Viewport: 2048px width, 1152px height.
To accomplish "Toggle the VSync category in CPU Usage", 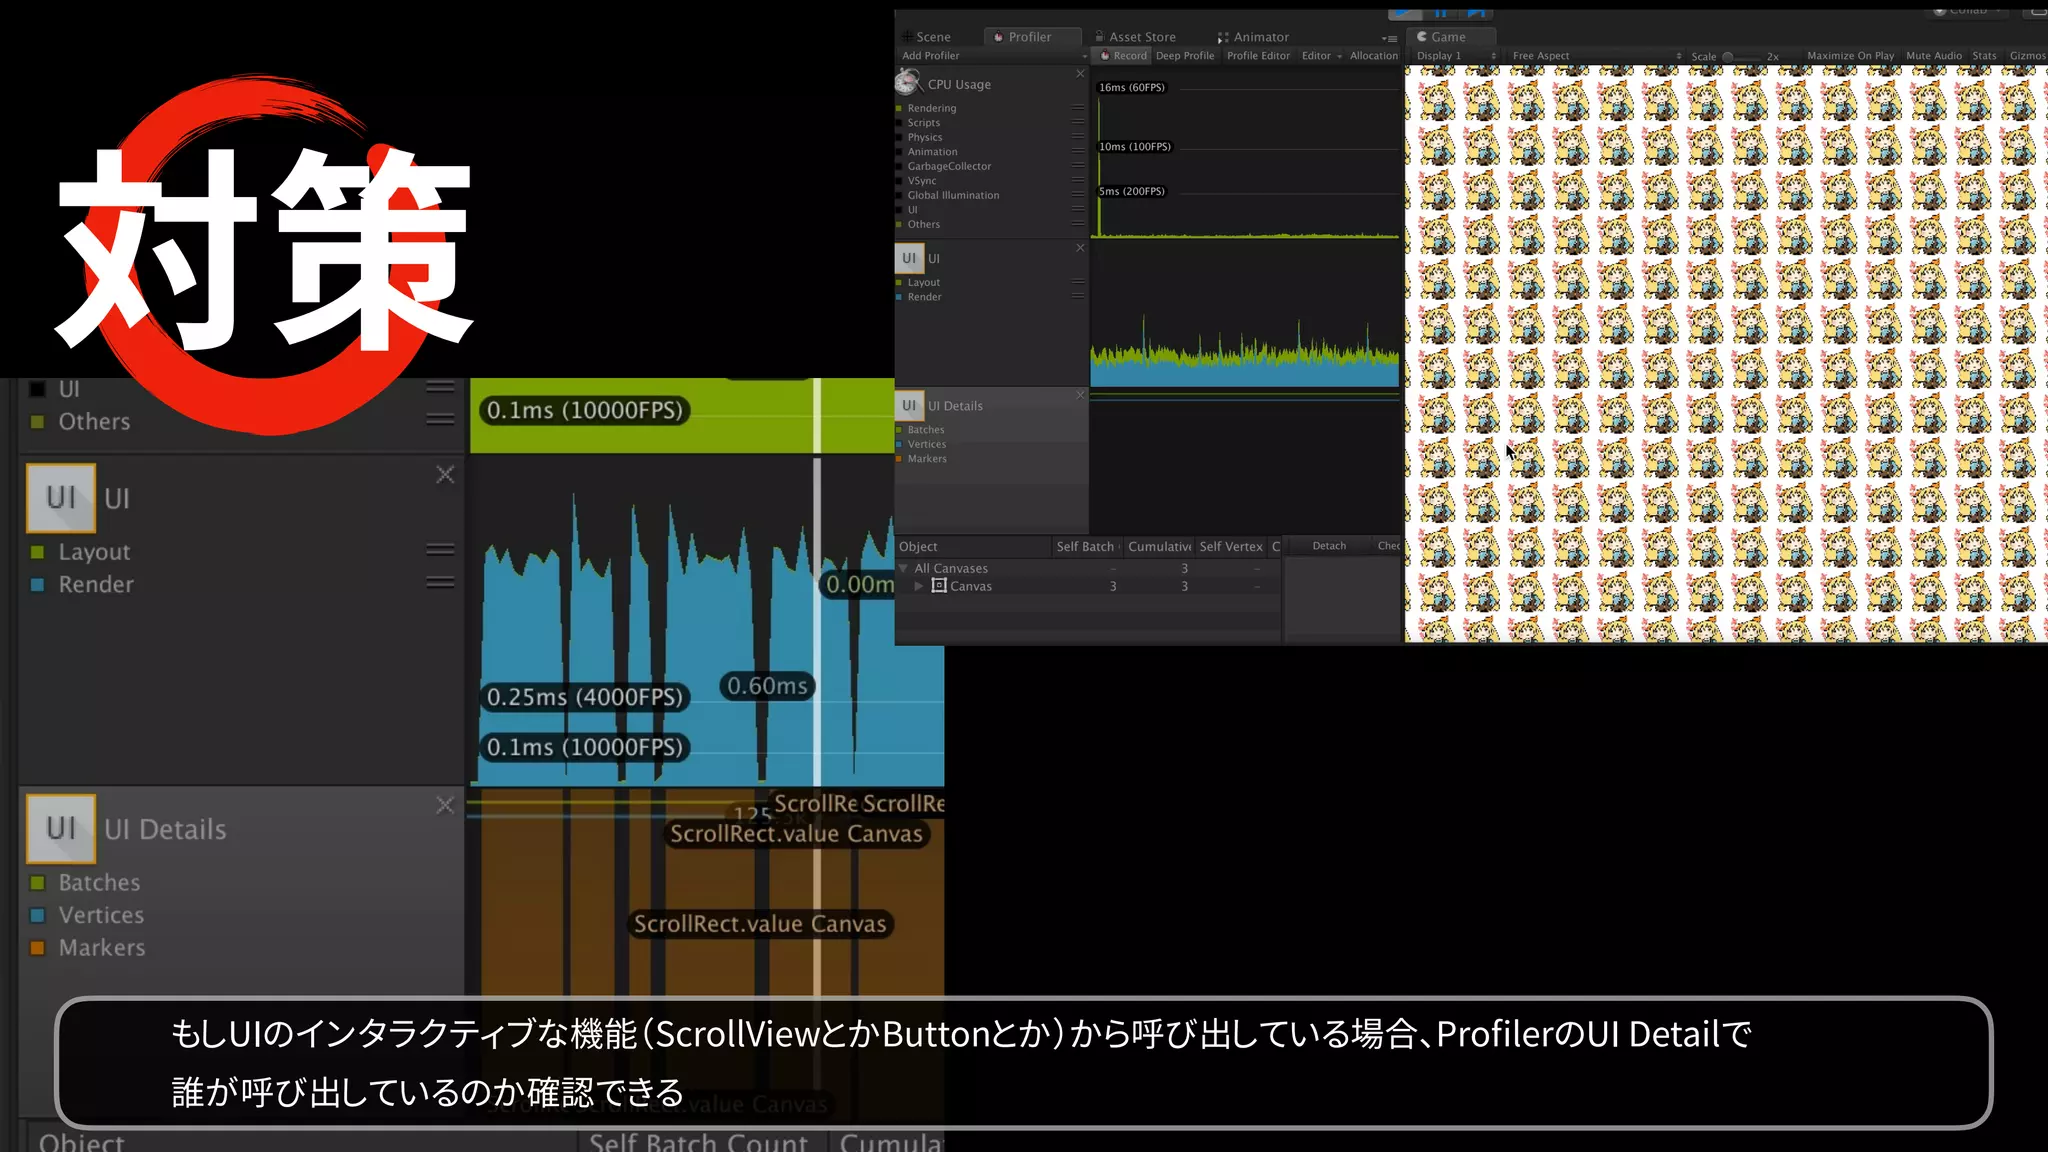I will pos(900,181).
